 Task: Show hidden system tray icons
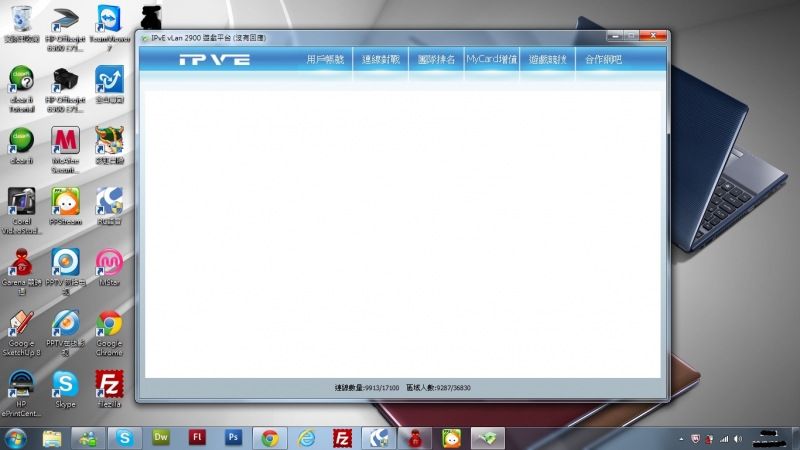click(x=681, y=439)
